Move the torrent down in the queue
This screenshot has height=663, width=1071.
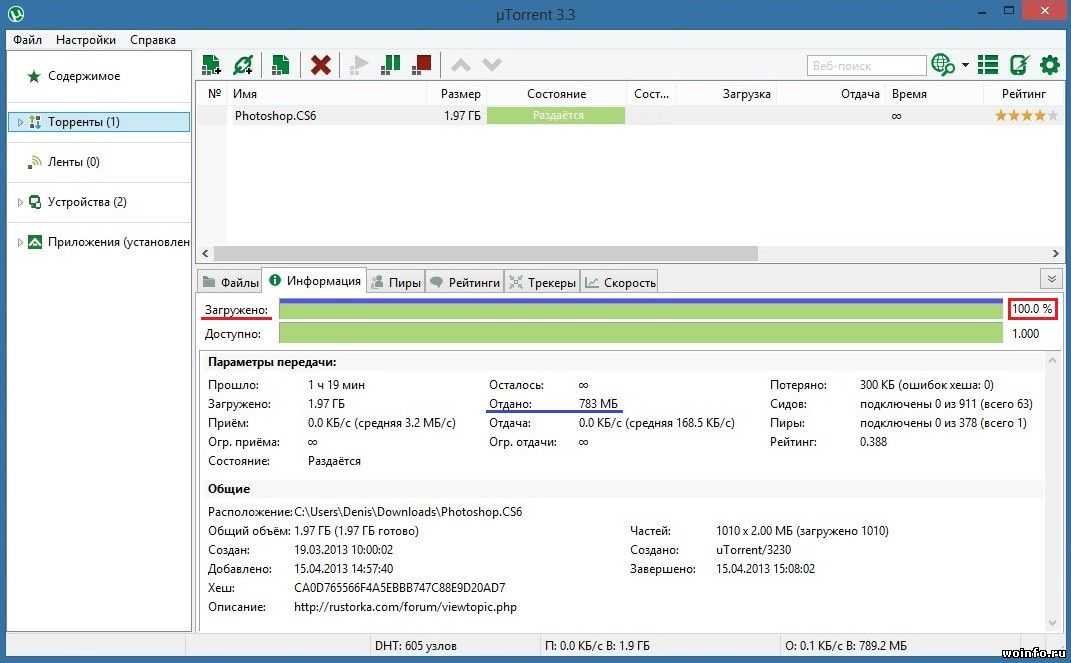point(492,65)
